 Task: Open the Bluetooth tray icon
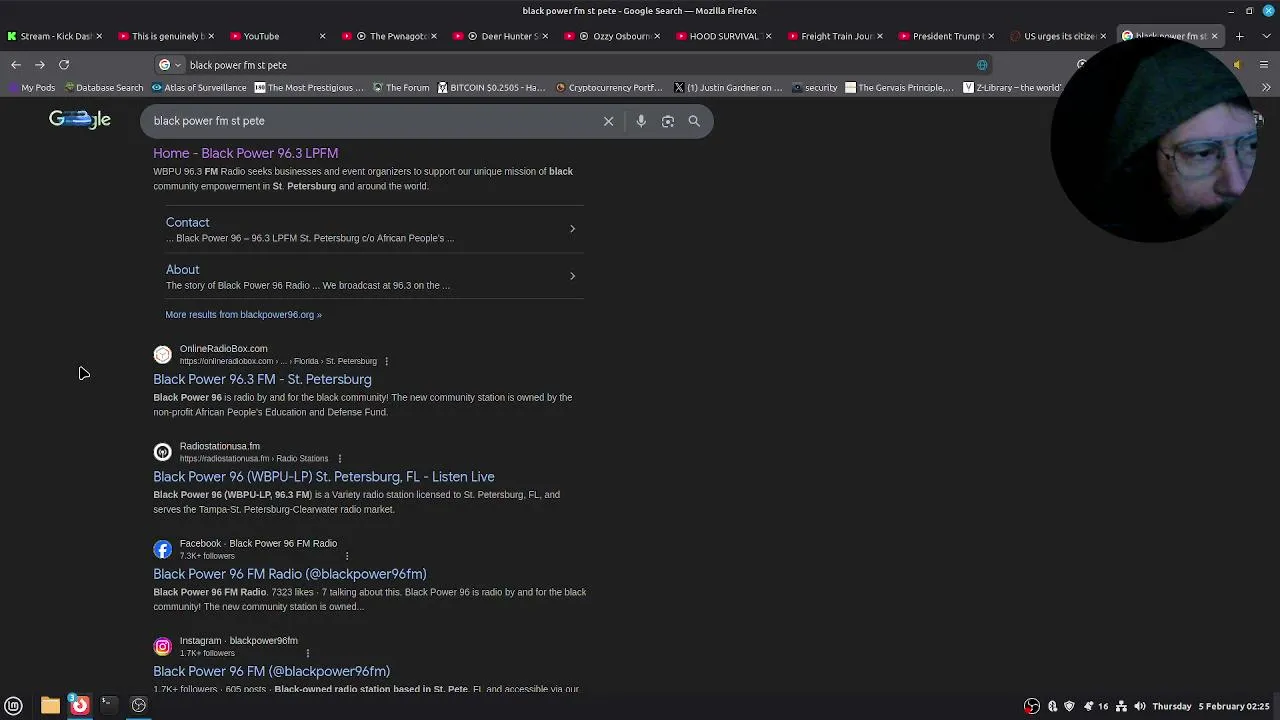point(1052,706)
